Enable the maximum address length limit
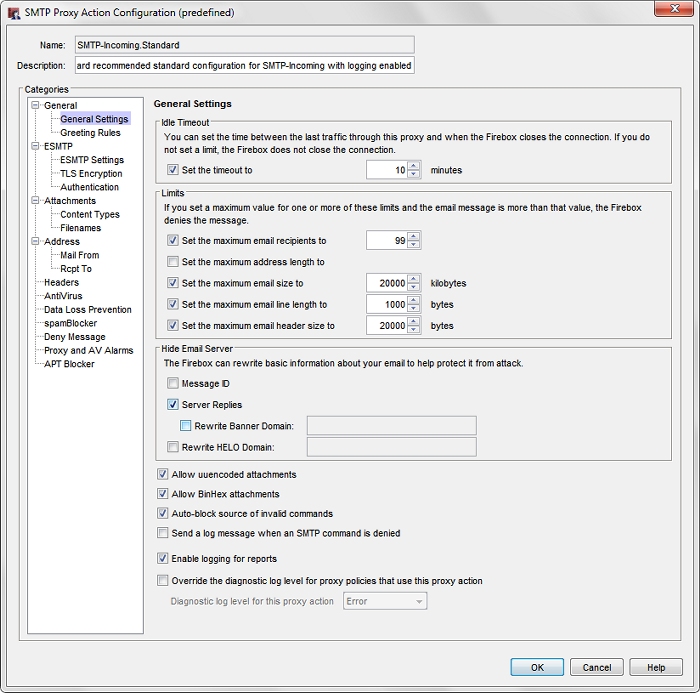The width and height of the screenshot is (700, 693). tap(173, 262)
